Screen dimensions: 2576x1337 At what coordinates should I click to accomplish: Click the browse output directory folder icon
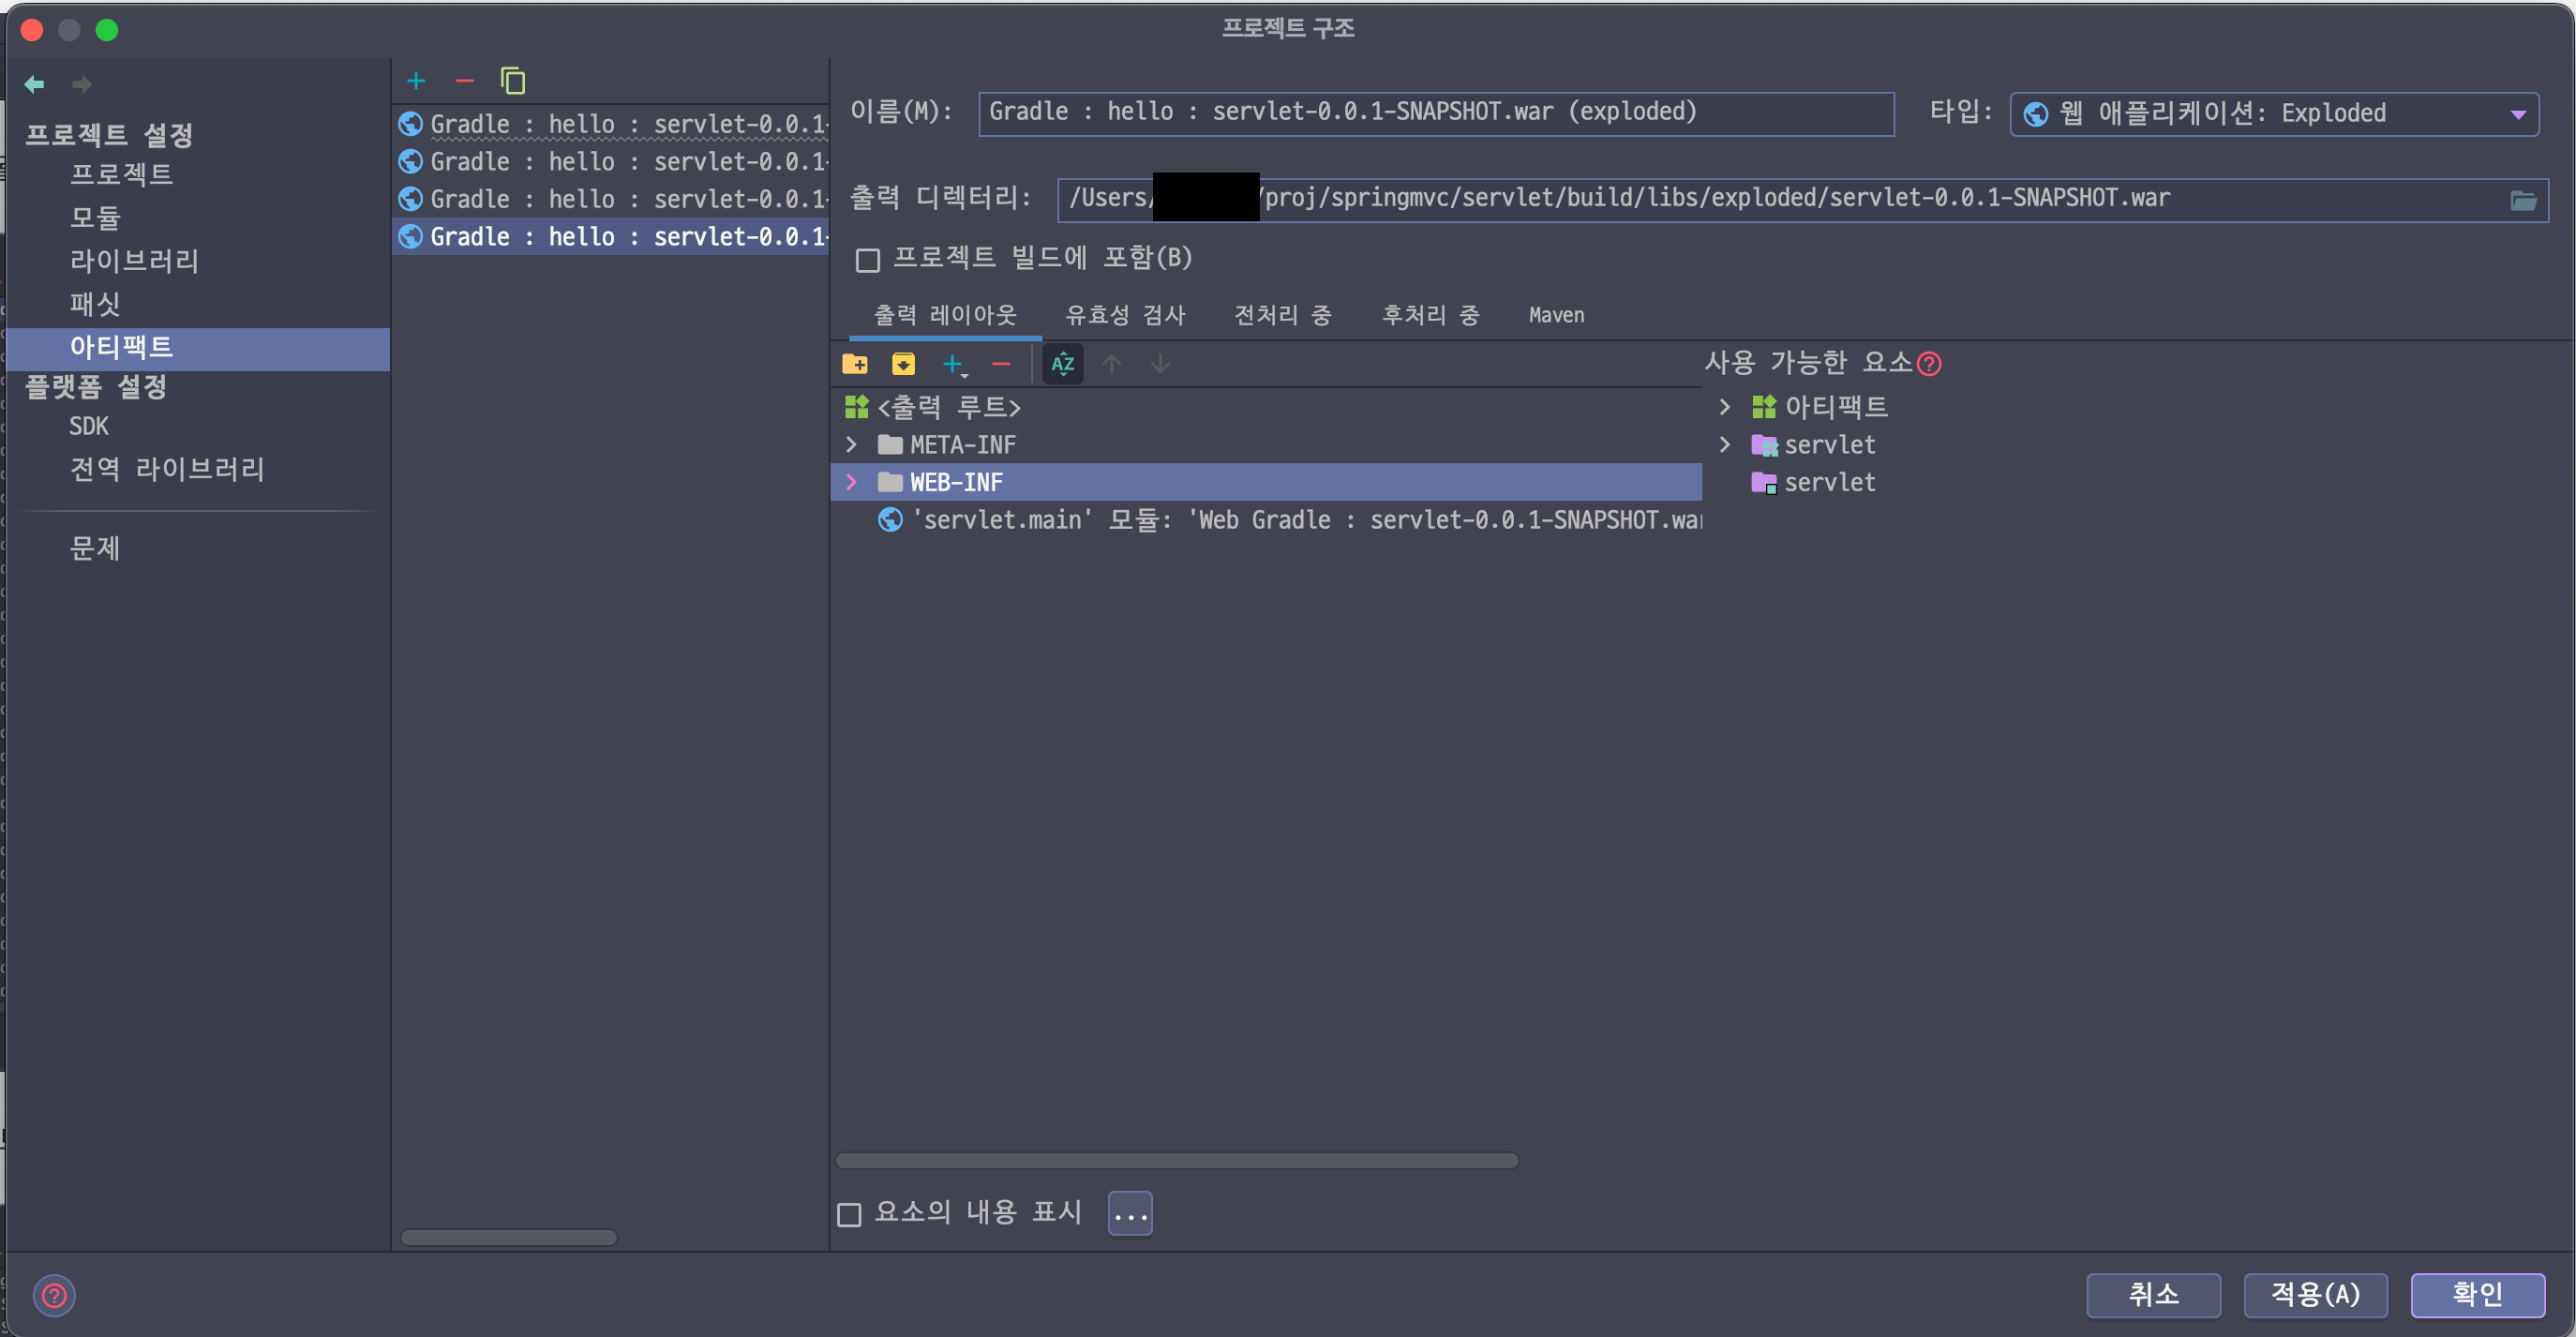2523,201
